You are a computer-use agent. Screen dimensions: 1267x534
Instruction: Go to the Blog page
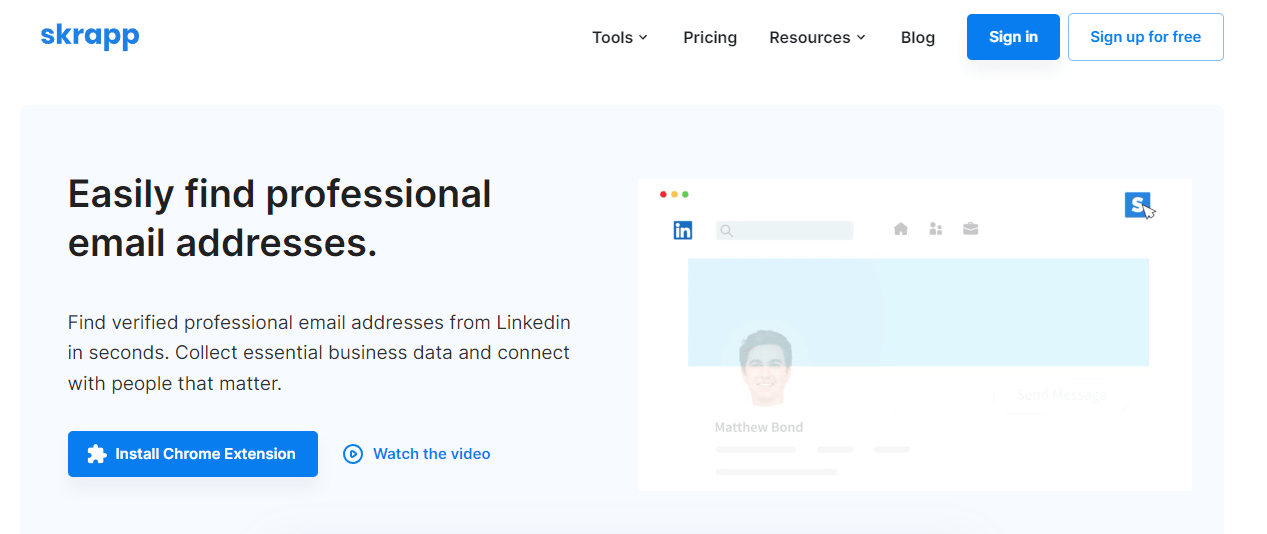point(917,37)
